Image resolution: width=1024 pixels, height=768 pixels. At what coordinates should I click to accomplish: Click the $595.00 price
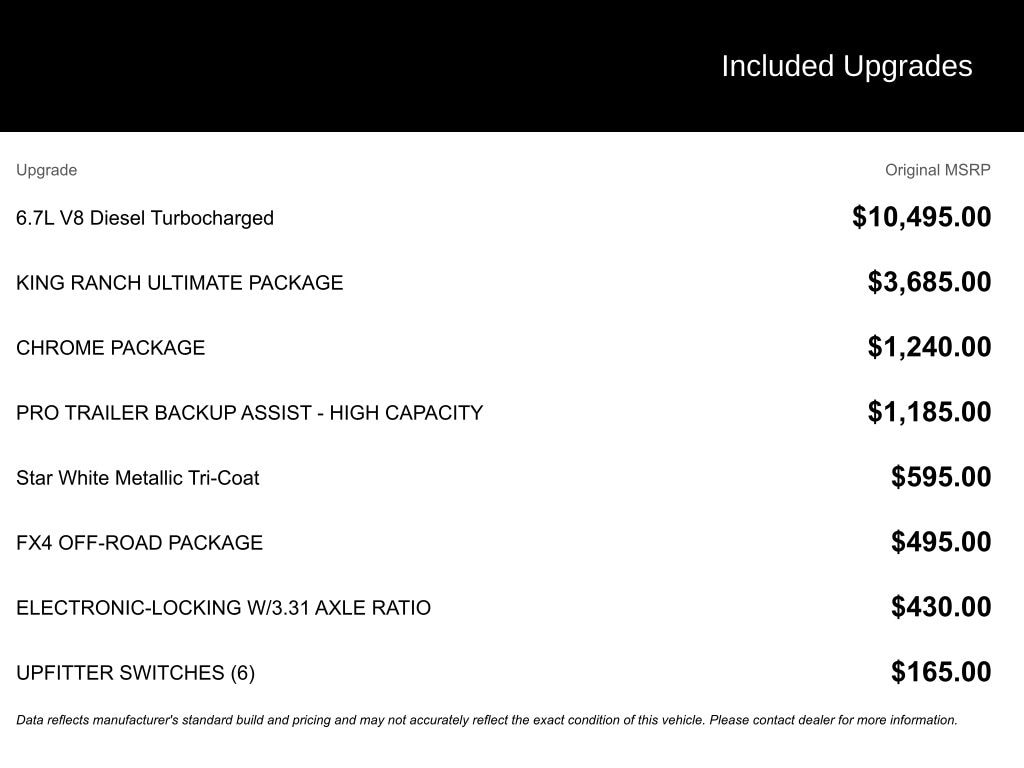[x=941, y=477]
